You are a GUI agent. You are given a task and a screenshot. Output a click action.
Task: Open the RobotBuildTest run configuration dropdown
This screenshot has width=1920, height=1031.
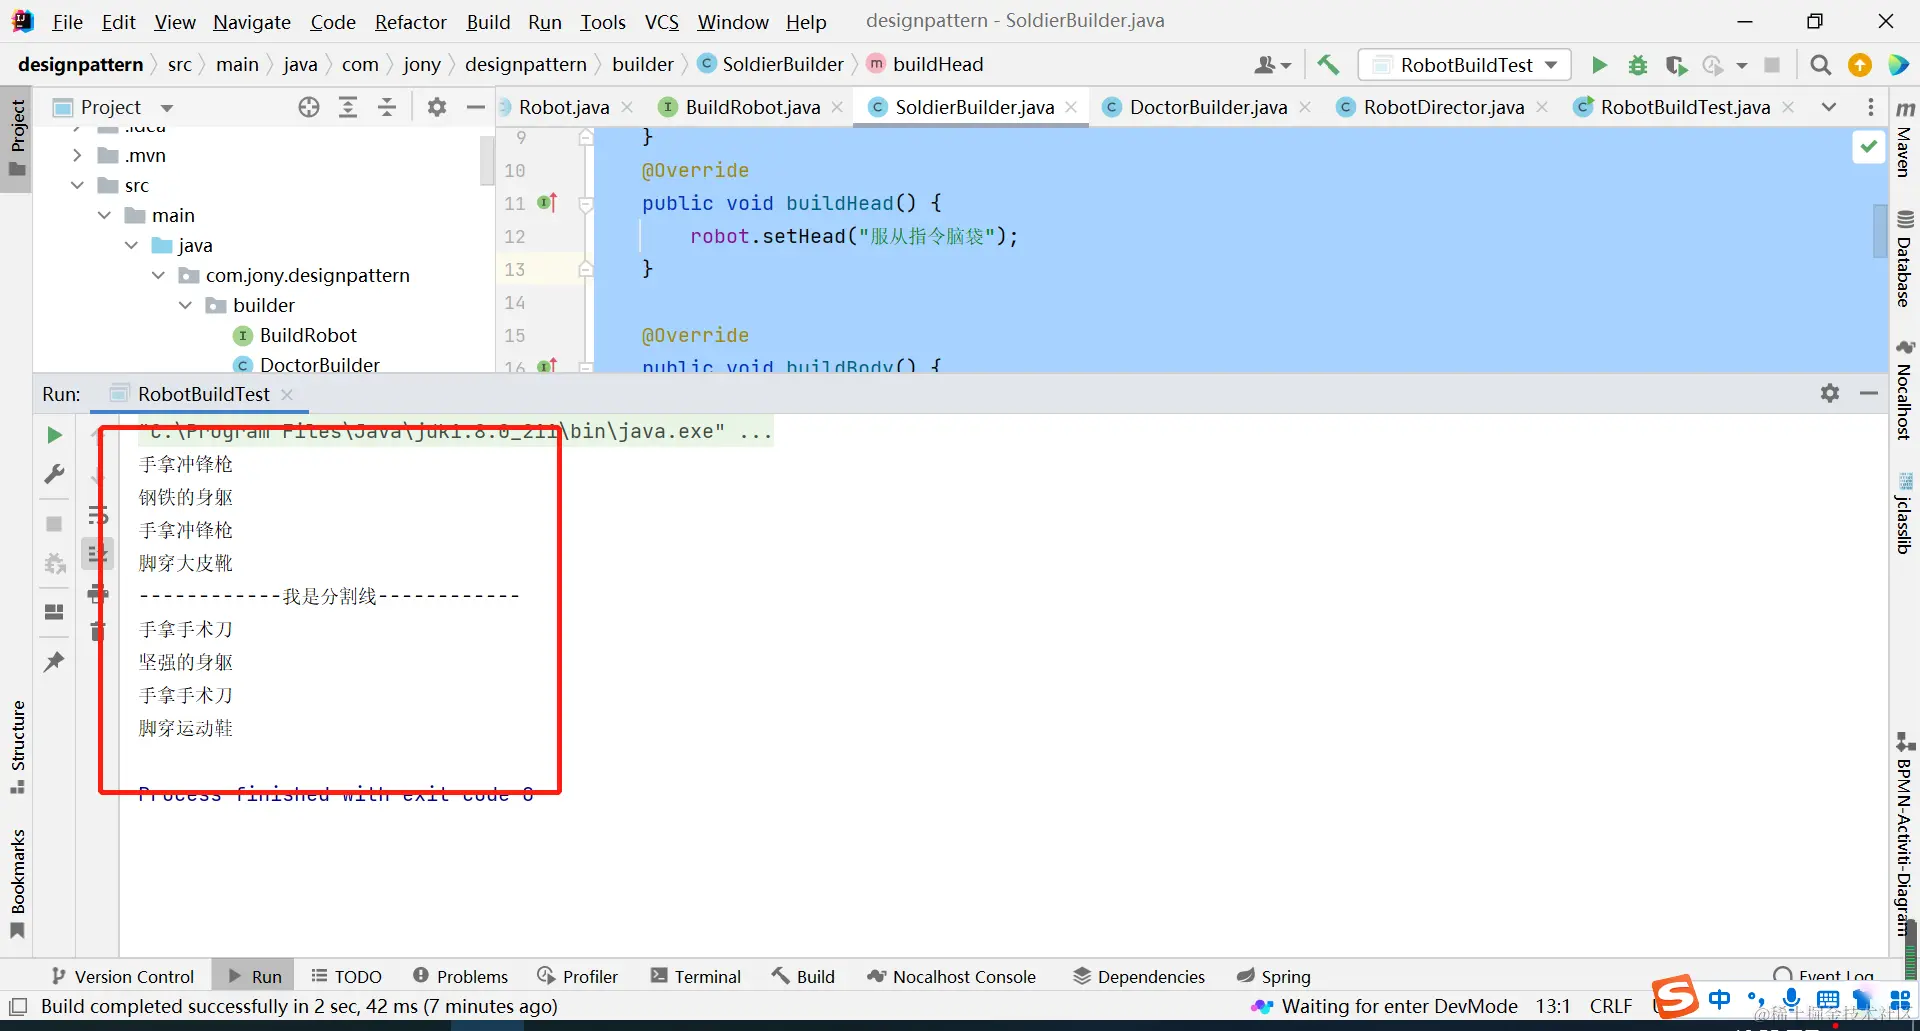point(1465,65)
